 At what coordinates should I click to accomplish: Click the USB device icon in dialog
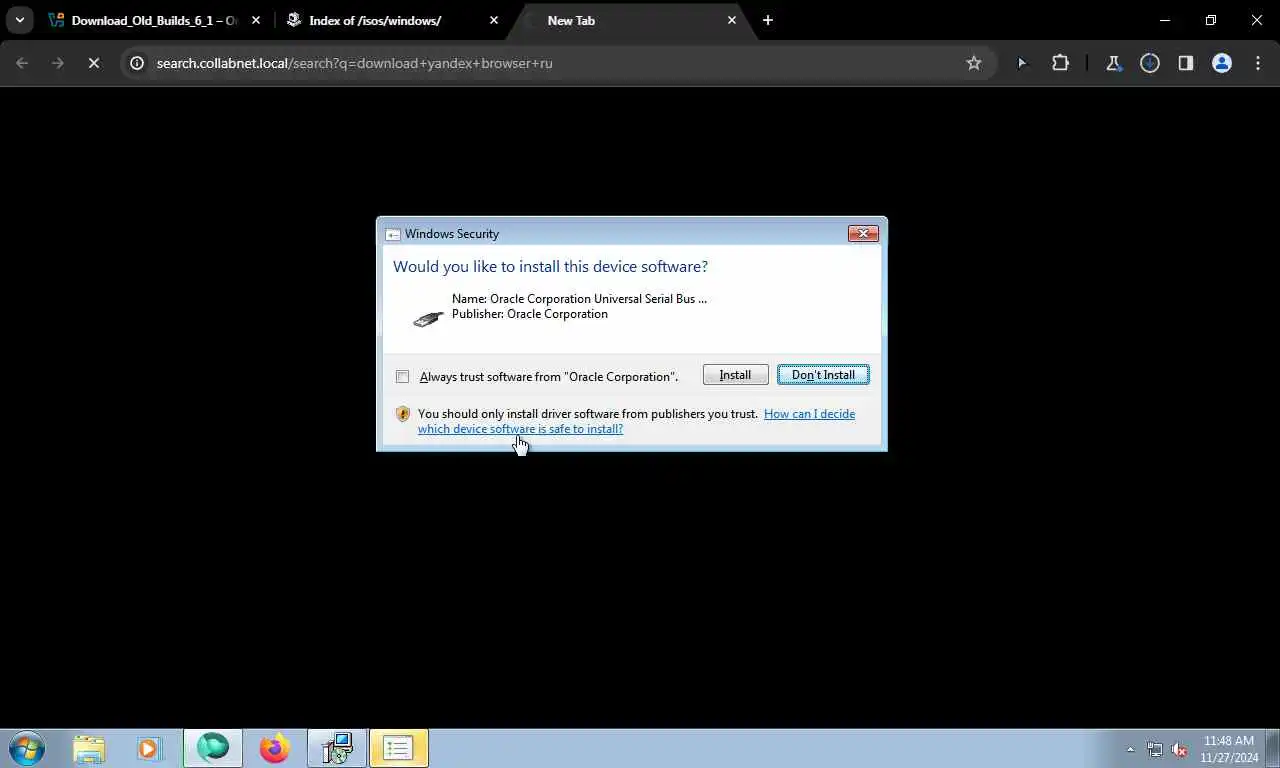point(428,318)
